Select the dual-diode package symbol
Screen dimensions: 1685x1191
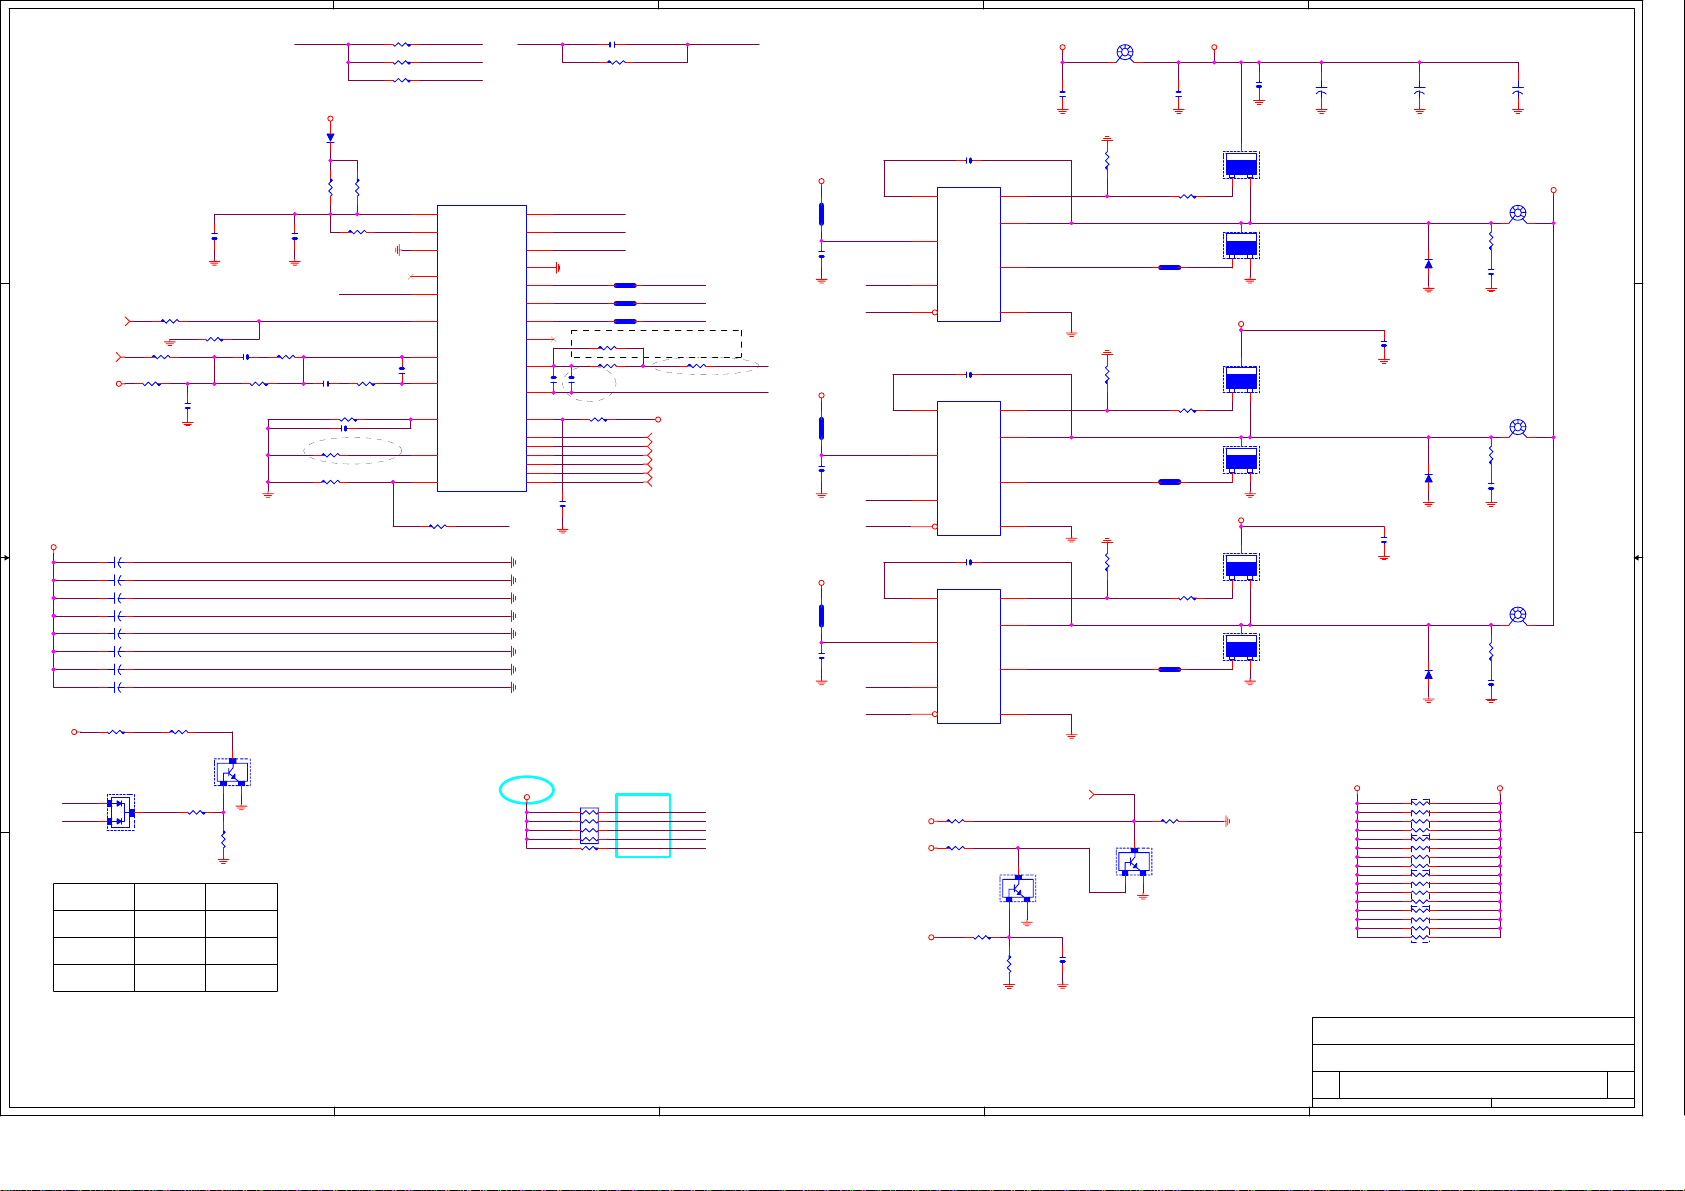click(121, 812)
